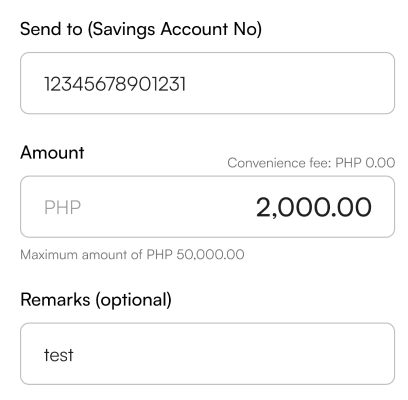Place cursor after test in Remarks
Image resolution: width=408 pixels, height=400 pixels.
74,355
